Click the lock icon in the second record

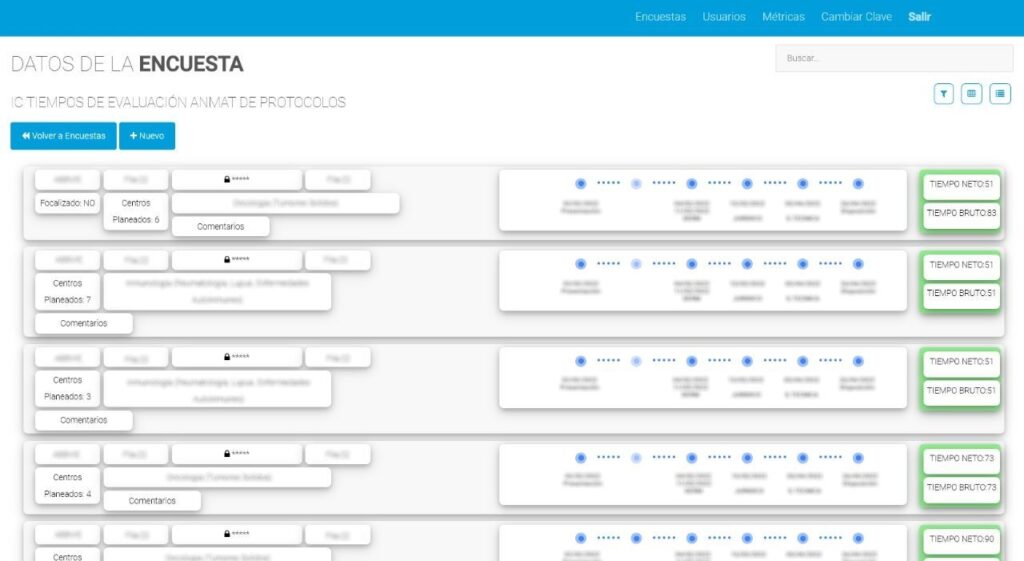227,260
